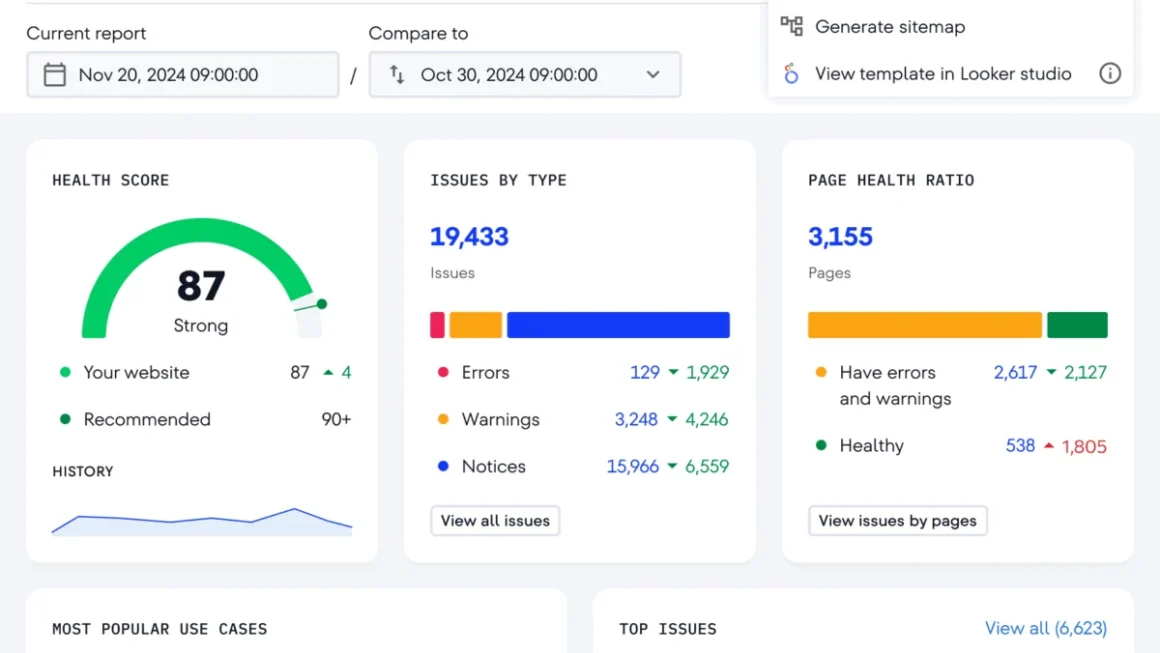Choose View template in Looker studio
This screenshot has width=1160, height=653.
coord(943,73)
